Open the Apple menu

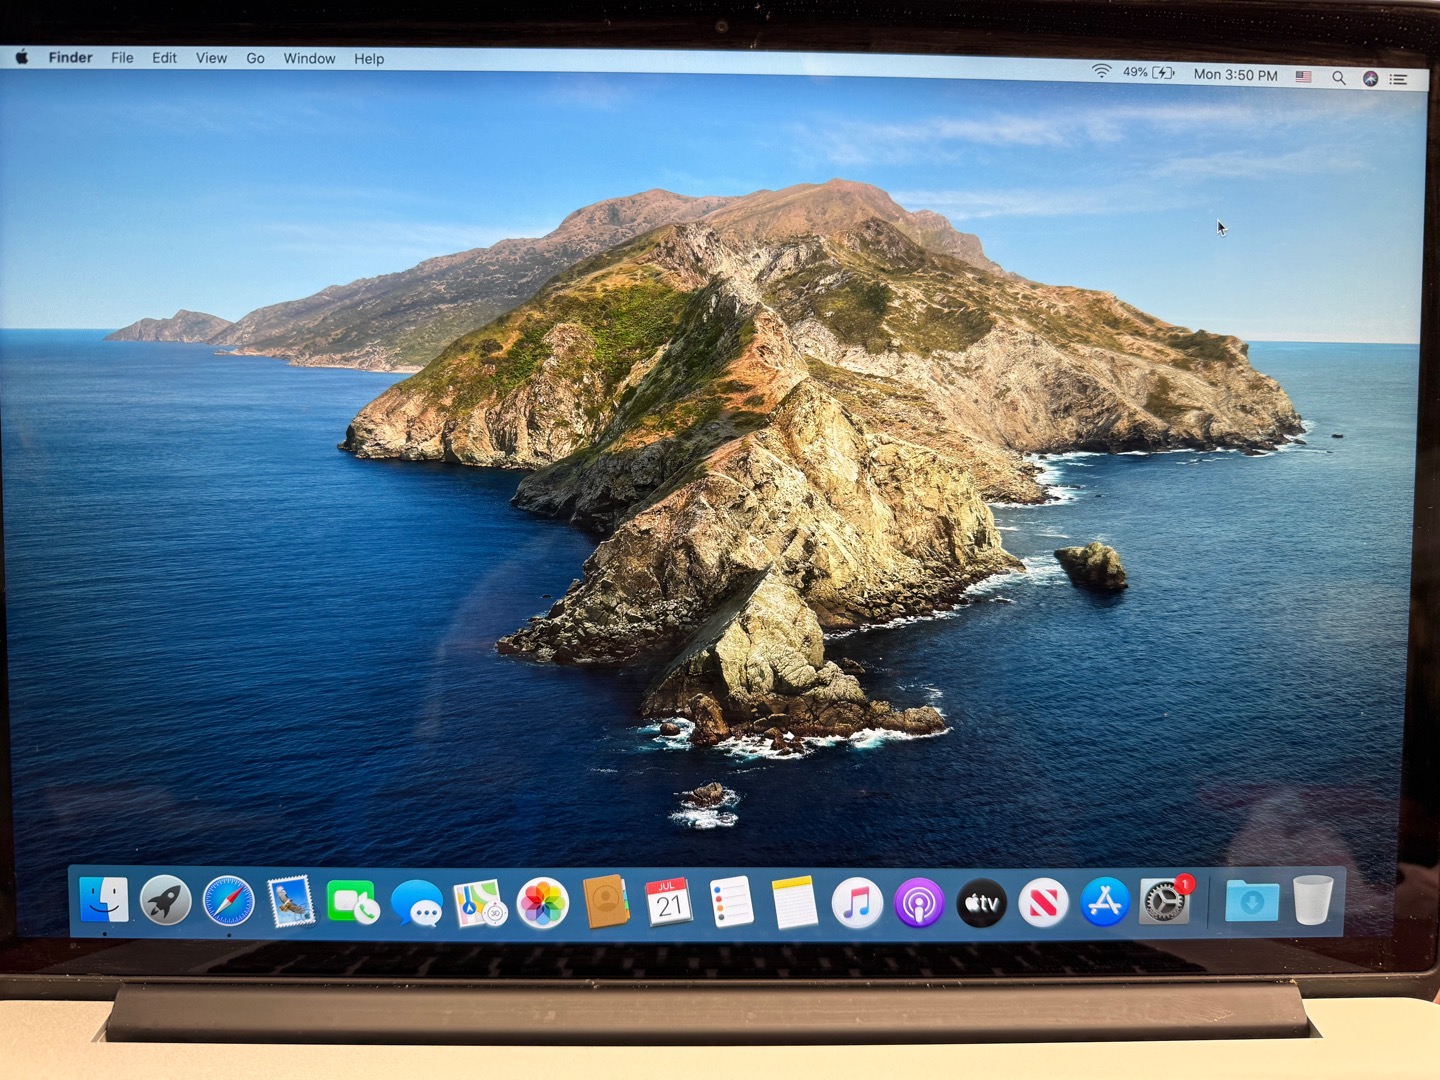coord(22,57)
